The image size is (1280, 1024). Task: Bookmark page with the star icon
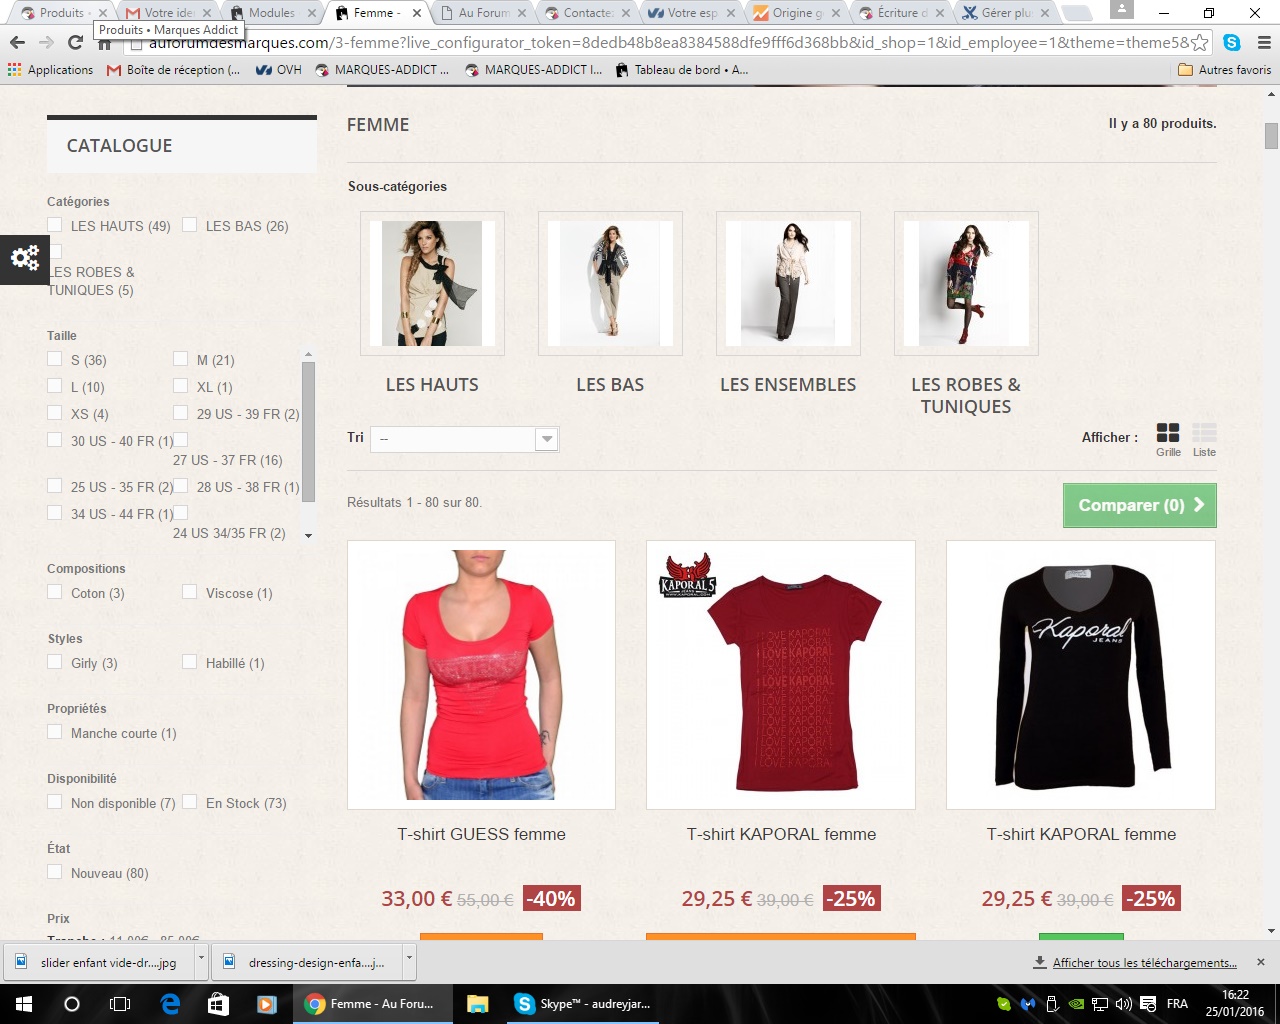click(1199, 43)
